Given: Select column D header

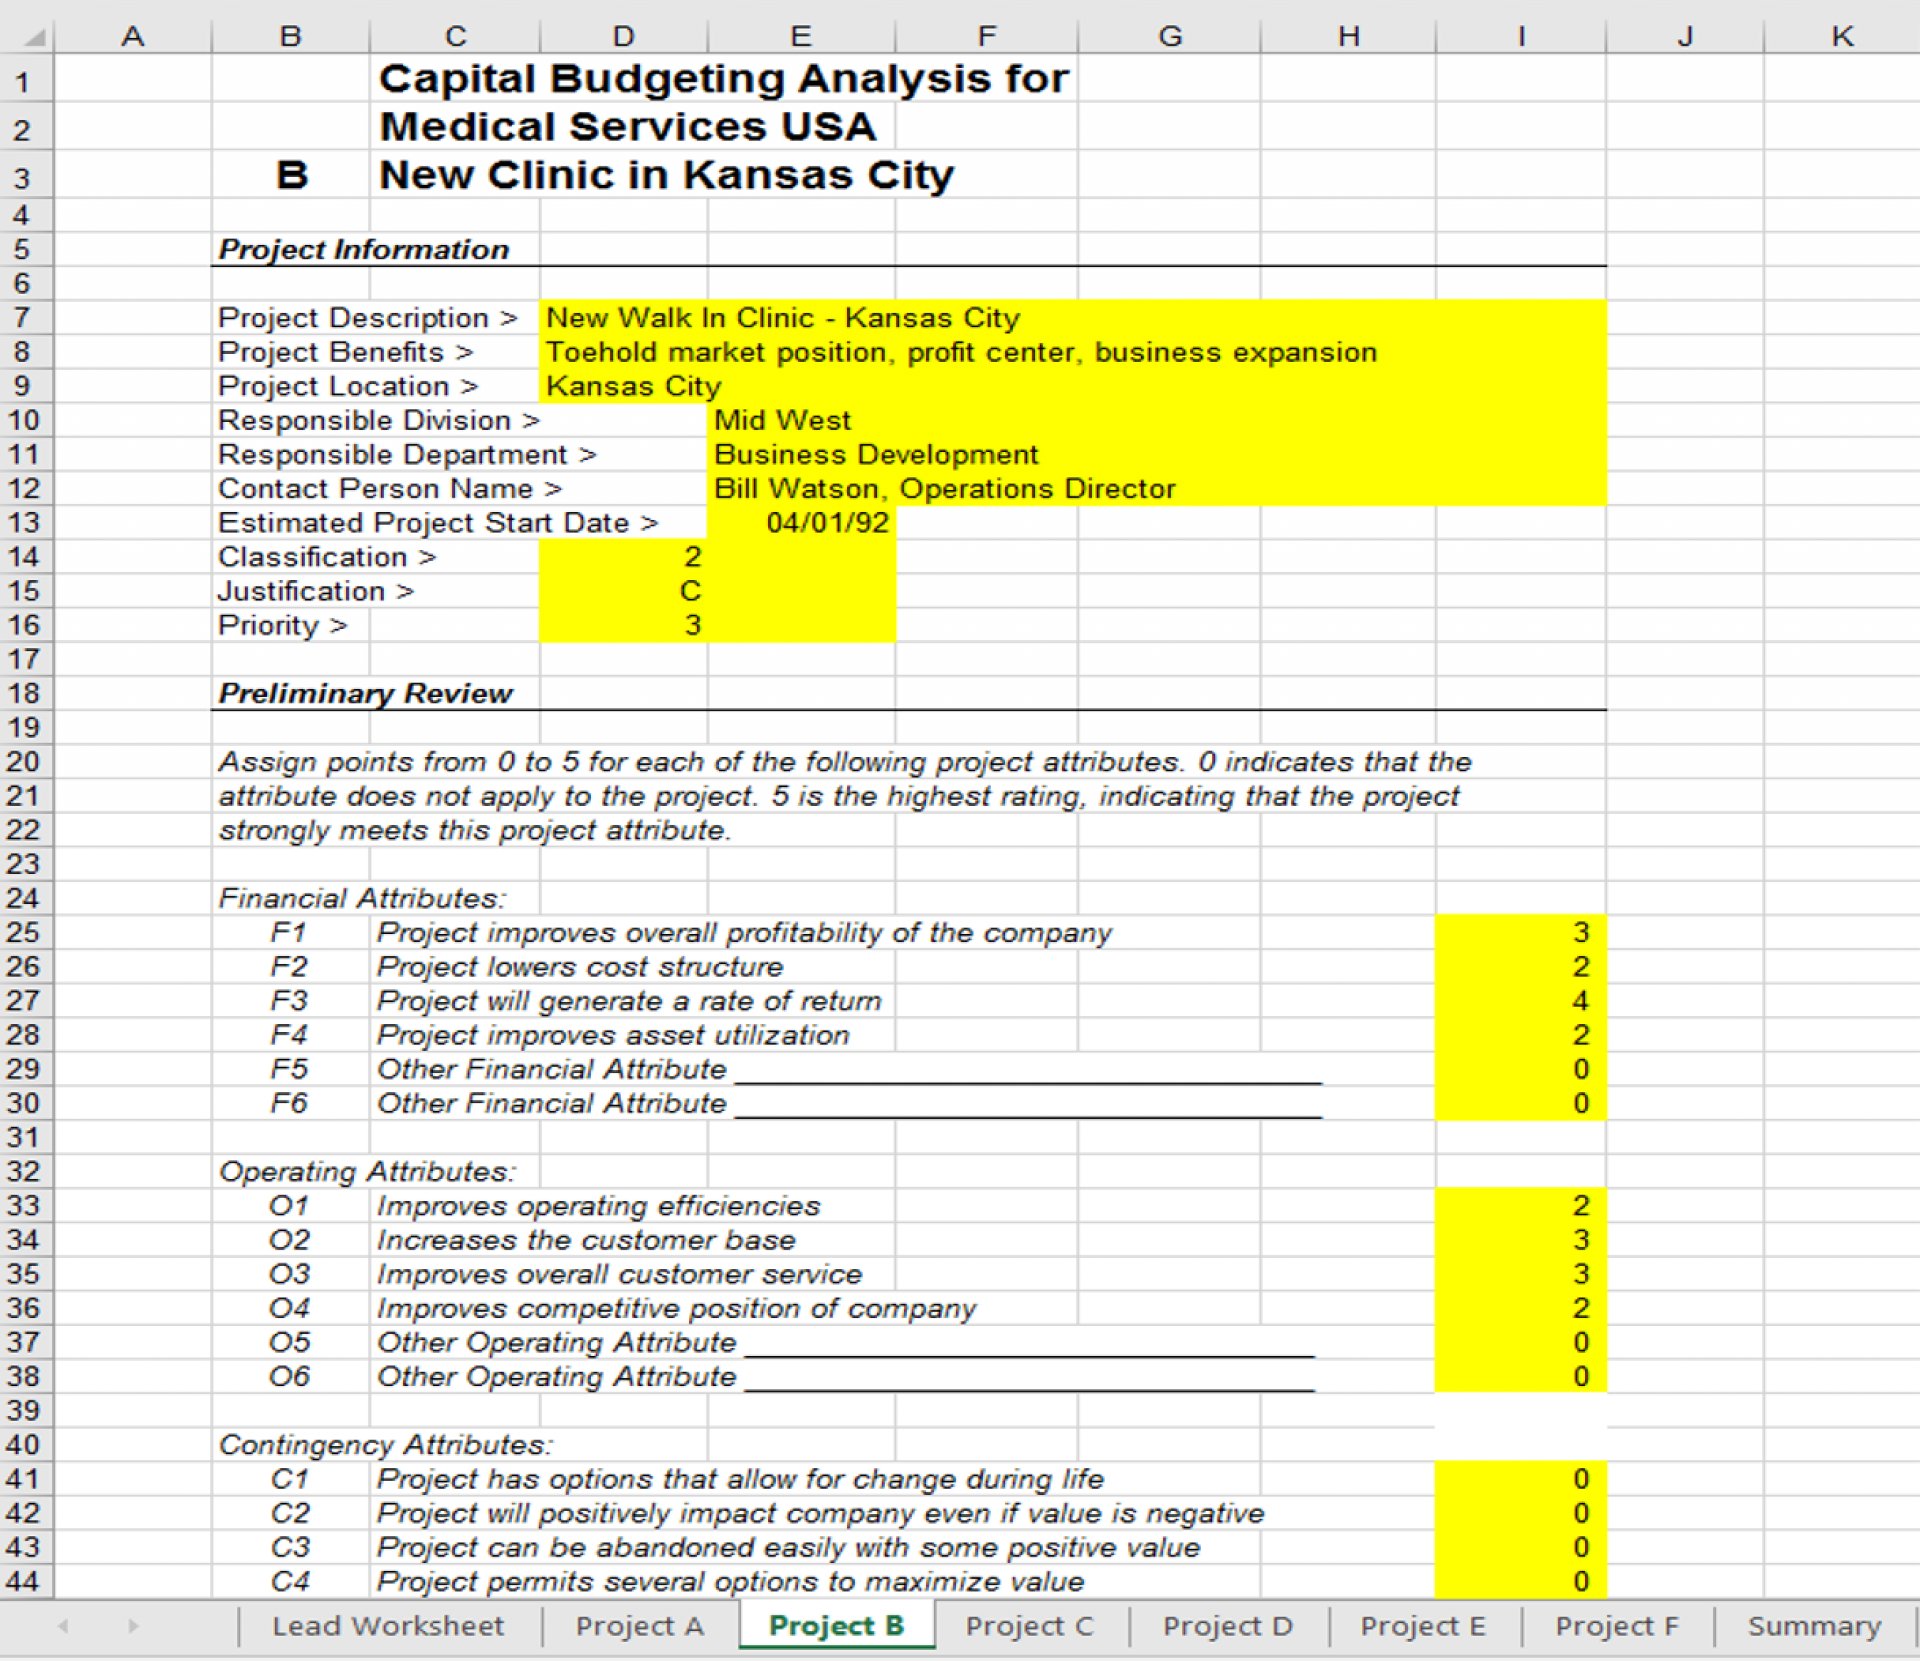Looking at the screenshot, I should [623, 36].
